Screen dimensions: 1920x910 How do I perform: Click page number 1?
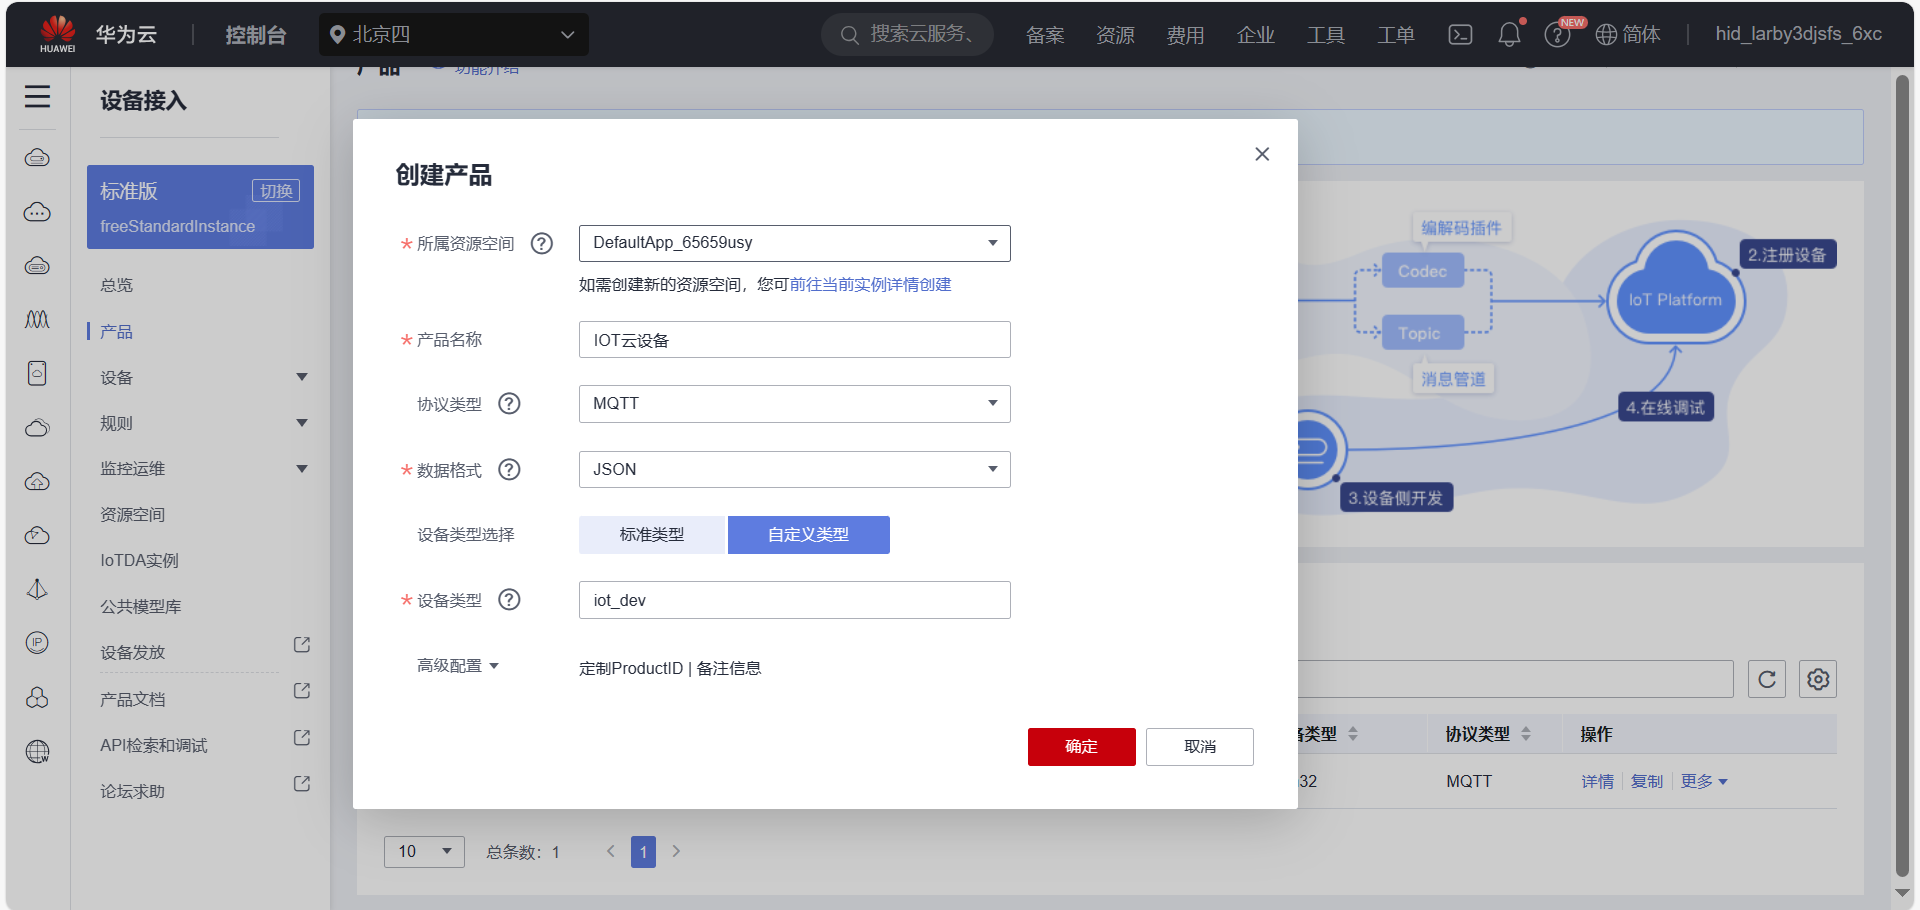click(x=643, y=852)
